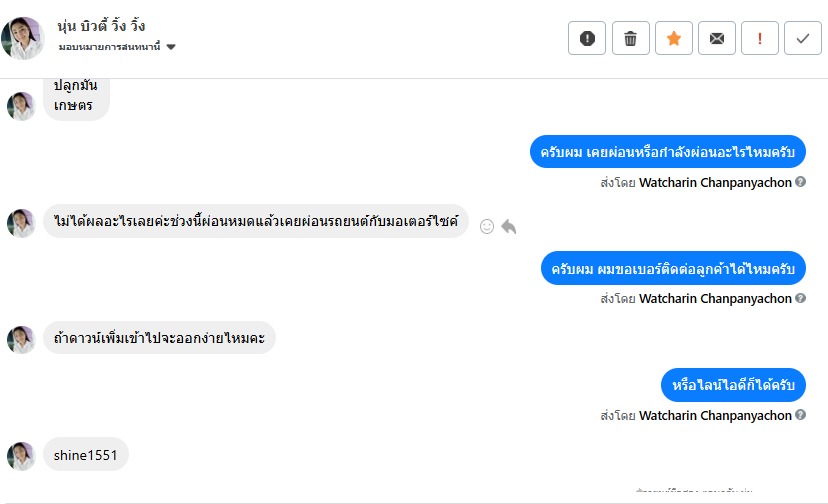
Task: Click the blue ครับผม เคยผ่อน message bubble
Action: pos(667,152)
